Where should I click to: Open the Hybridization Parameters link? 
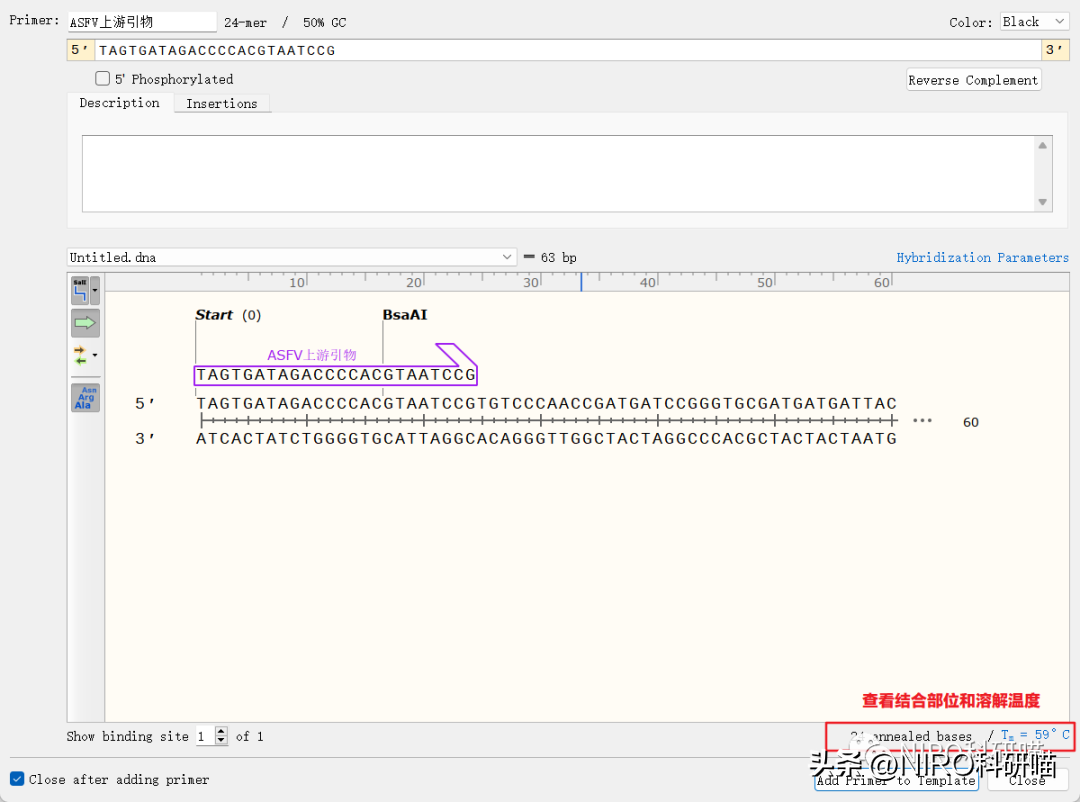[x=982, y=257]
